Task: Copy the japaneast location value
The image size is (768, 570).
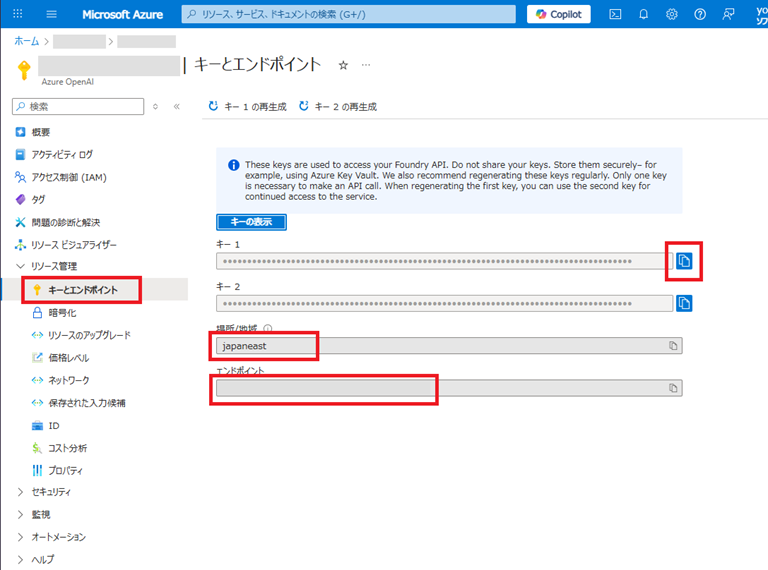Action: click(x=674, y=345)
